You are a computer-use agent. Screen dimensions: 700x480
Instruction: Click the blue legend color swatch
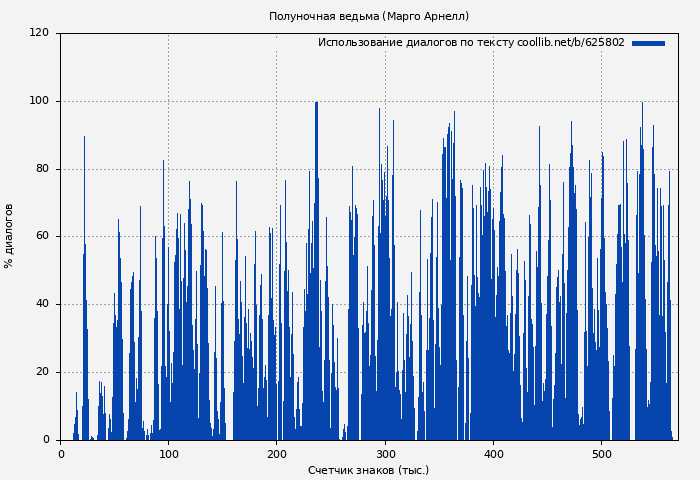tap(648, 43)
